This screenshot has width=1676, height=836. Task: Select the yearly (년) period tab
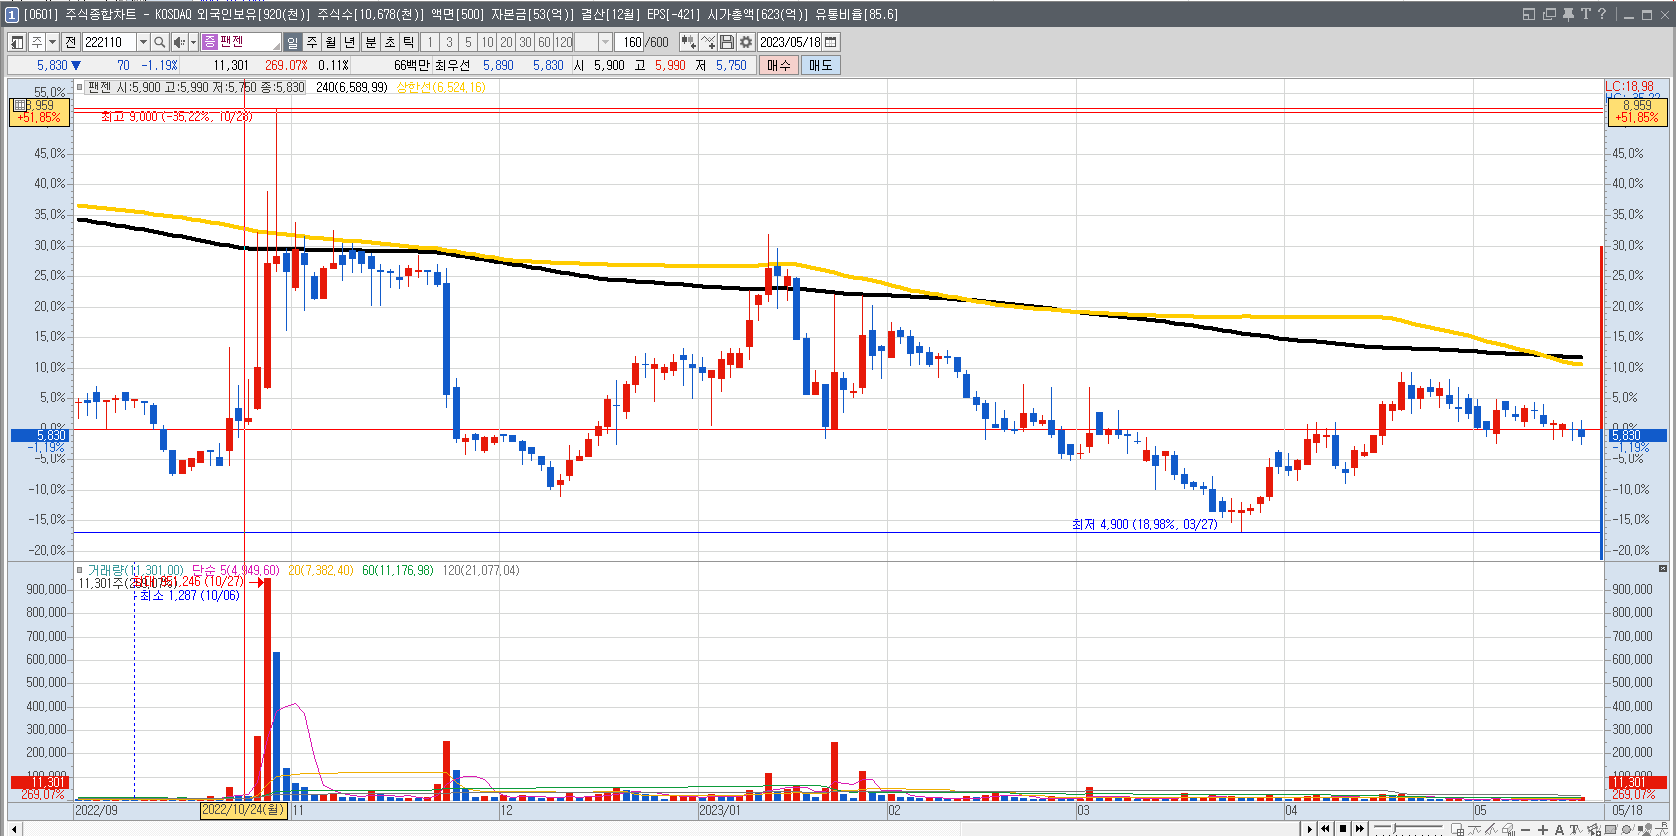[350, 42]
